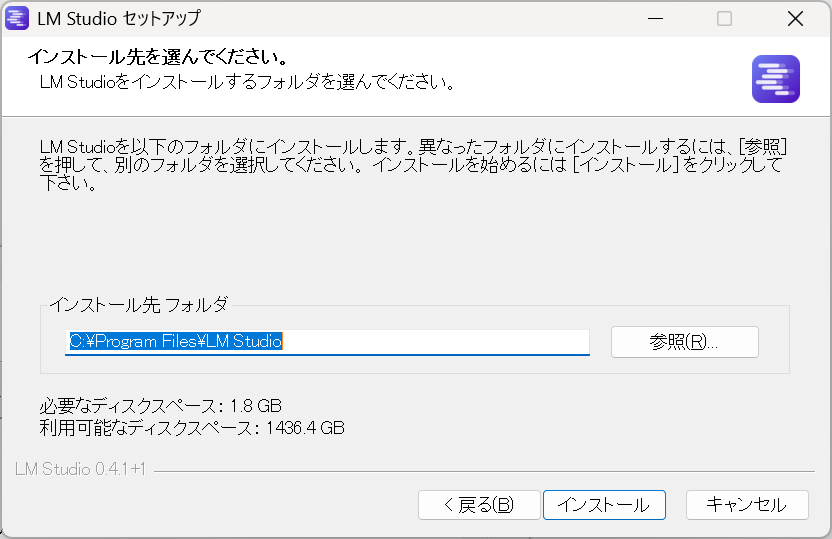Click the LM Studio icon in title bar

(x=17, y=18)
